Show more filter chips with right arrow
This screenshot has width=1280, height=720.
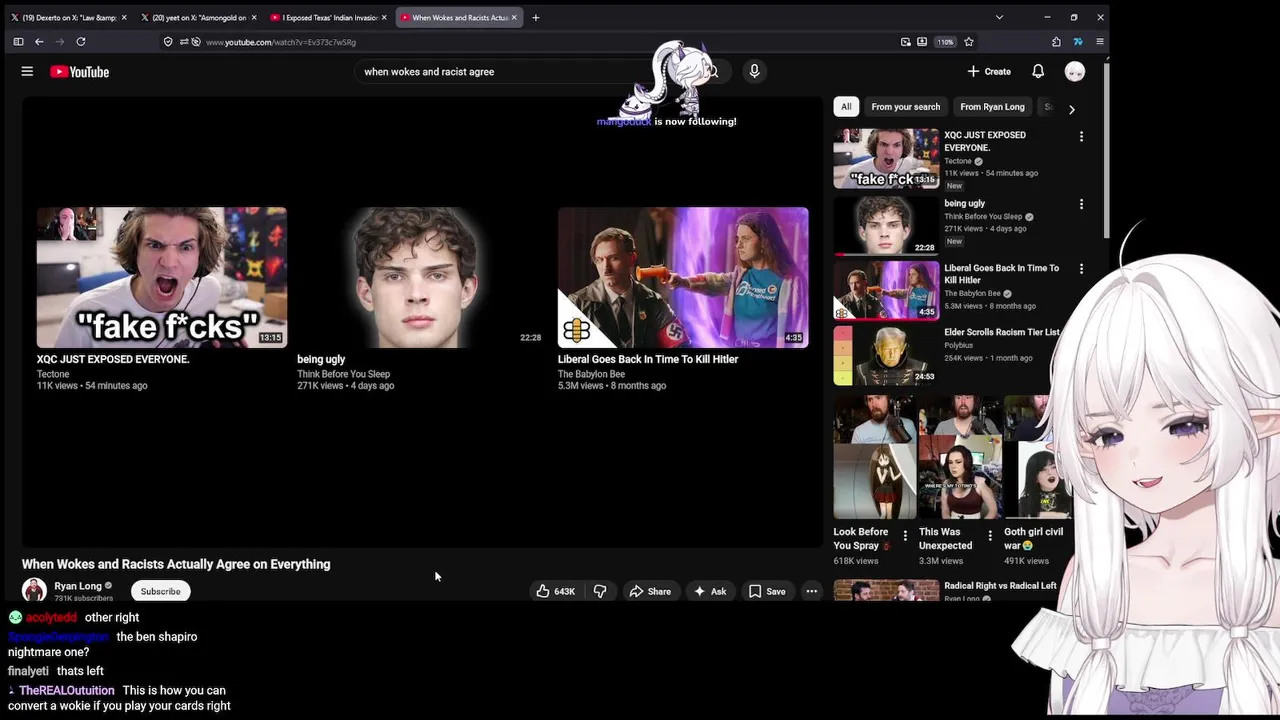pos(1071,109)
